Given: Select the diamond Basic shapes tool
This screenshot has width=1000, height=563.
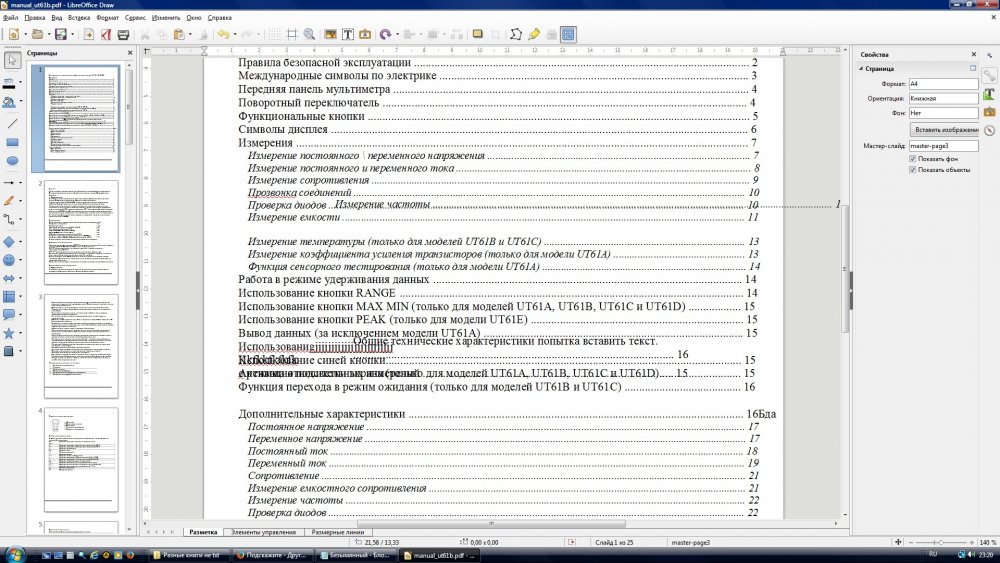Looking at the screenshot, I should pyautogui.click(x=9, y=242).
